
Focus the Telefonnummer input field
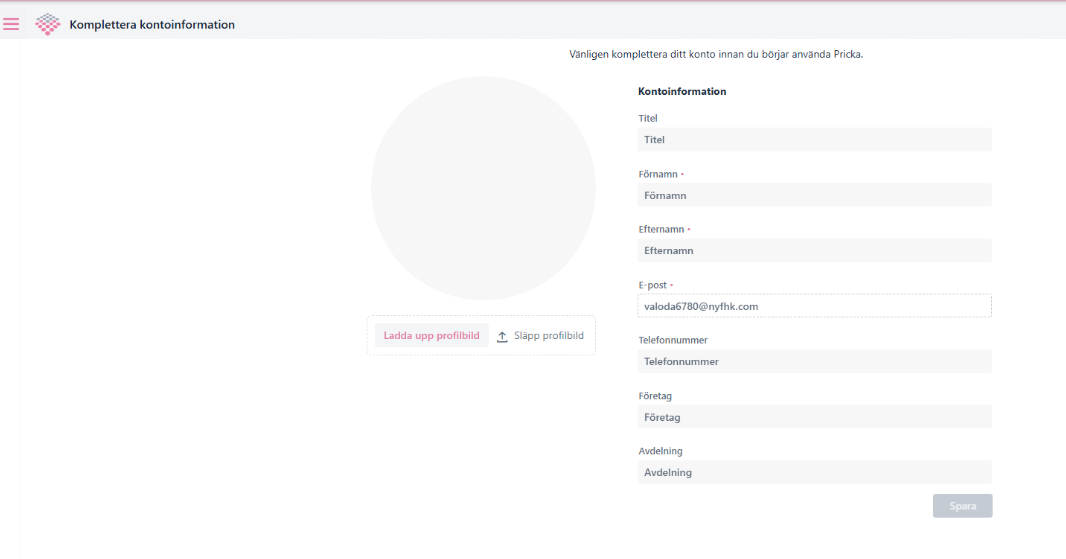click(x=814, y=361)
